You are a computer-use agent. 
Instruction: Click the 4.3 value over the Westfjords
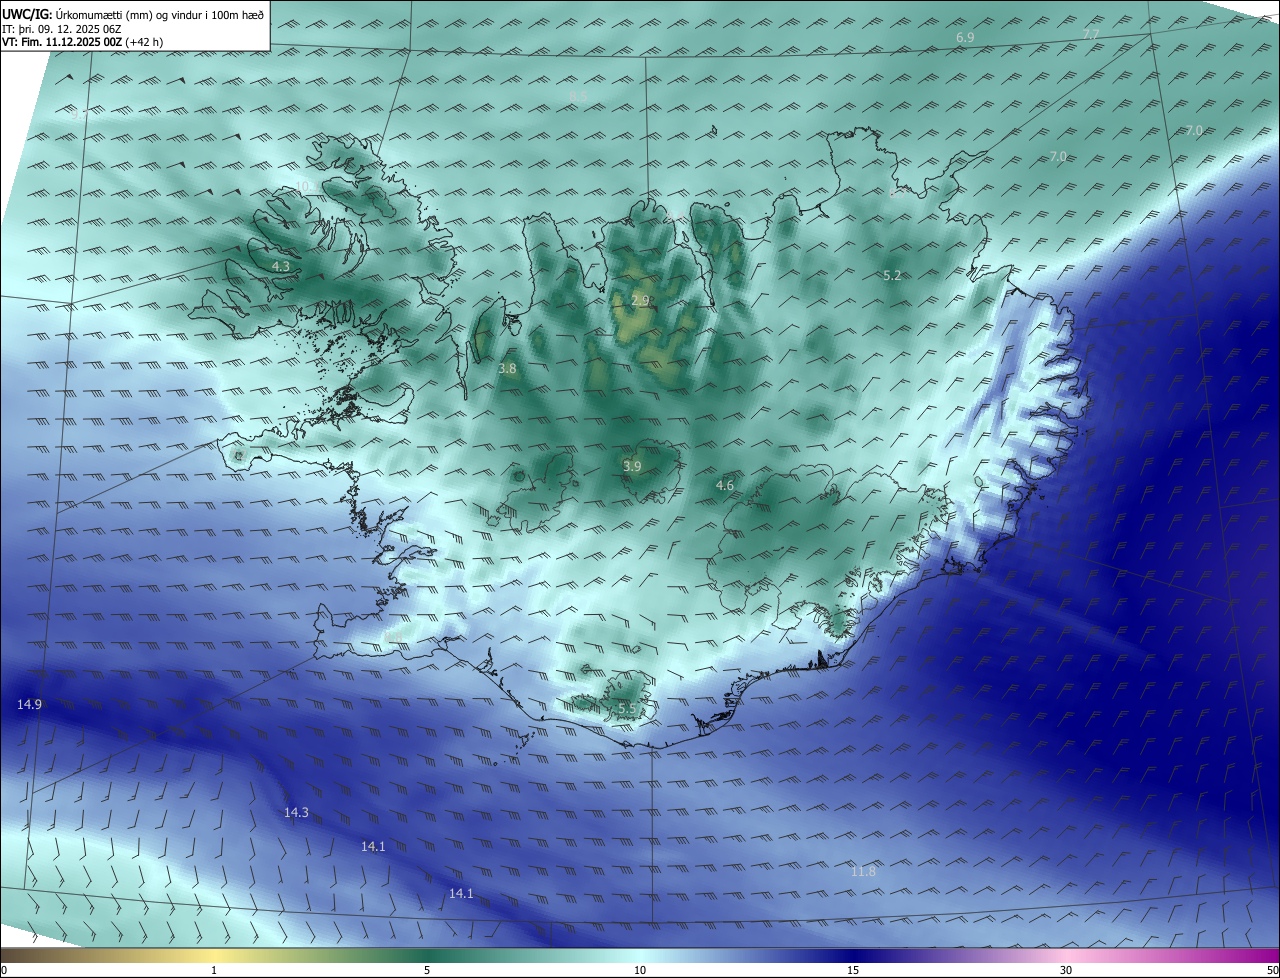click(x=281, y=266)
